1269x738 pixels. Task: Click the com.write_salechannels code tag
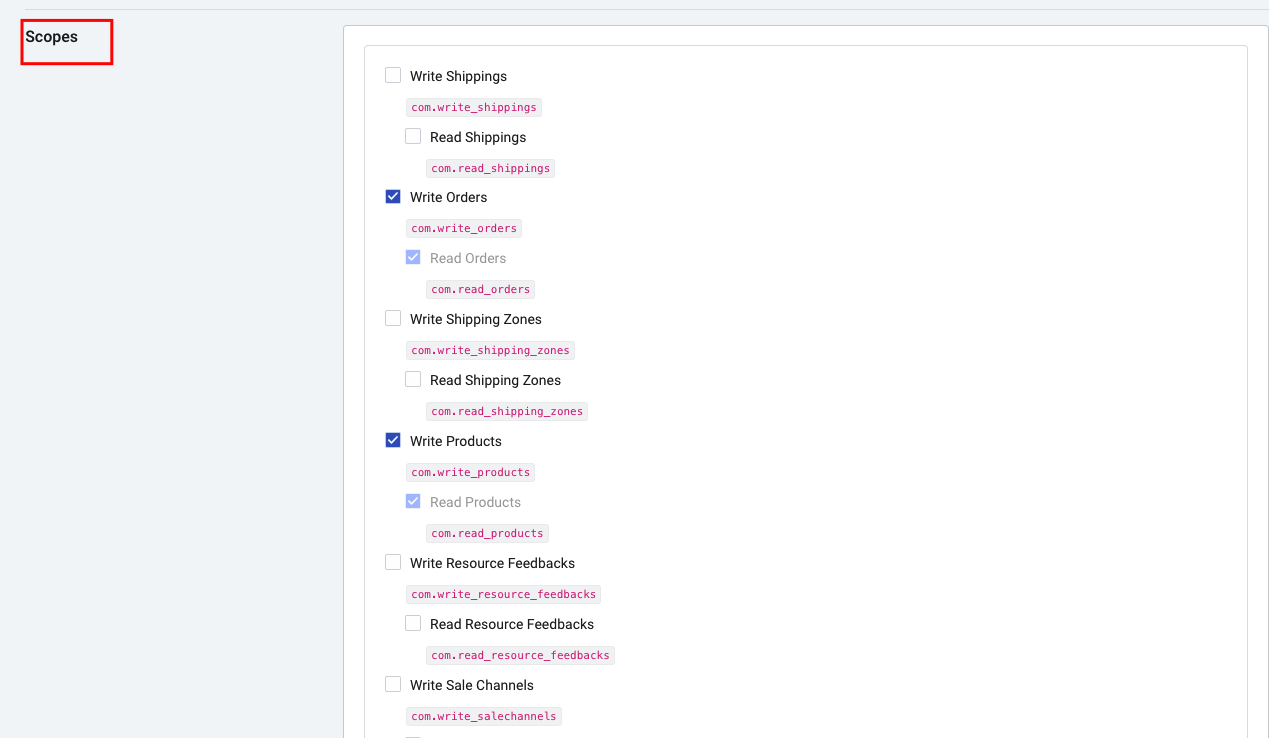(x=484, y=716)
